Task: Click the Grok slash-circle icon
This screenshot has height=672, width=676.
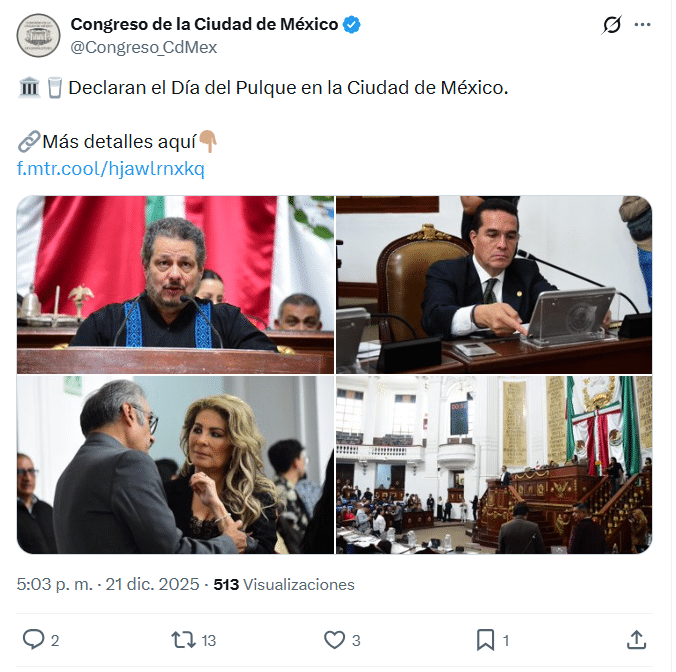Action: pyautogui.click(x=611, y=25)
